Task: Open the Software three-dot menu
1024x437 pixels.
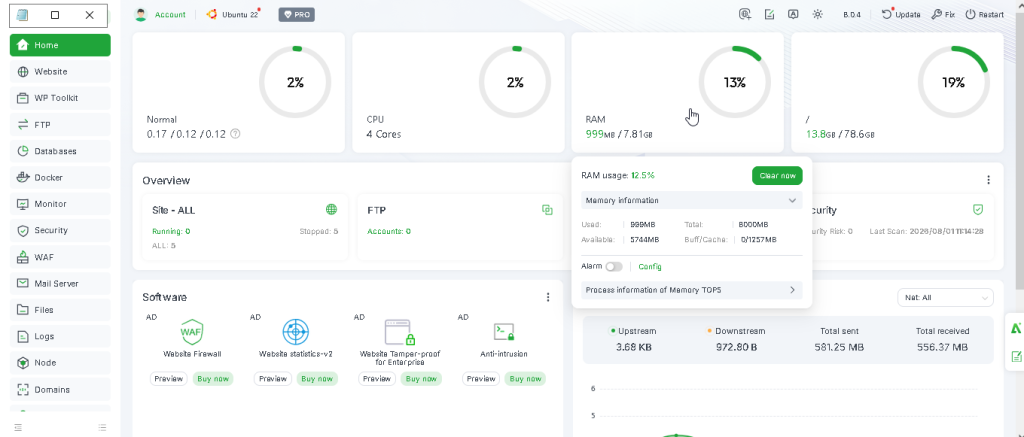Action: (x=548, y=297)
